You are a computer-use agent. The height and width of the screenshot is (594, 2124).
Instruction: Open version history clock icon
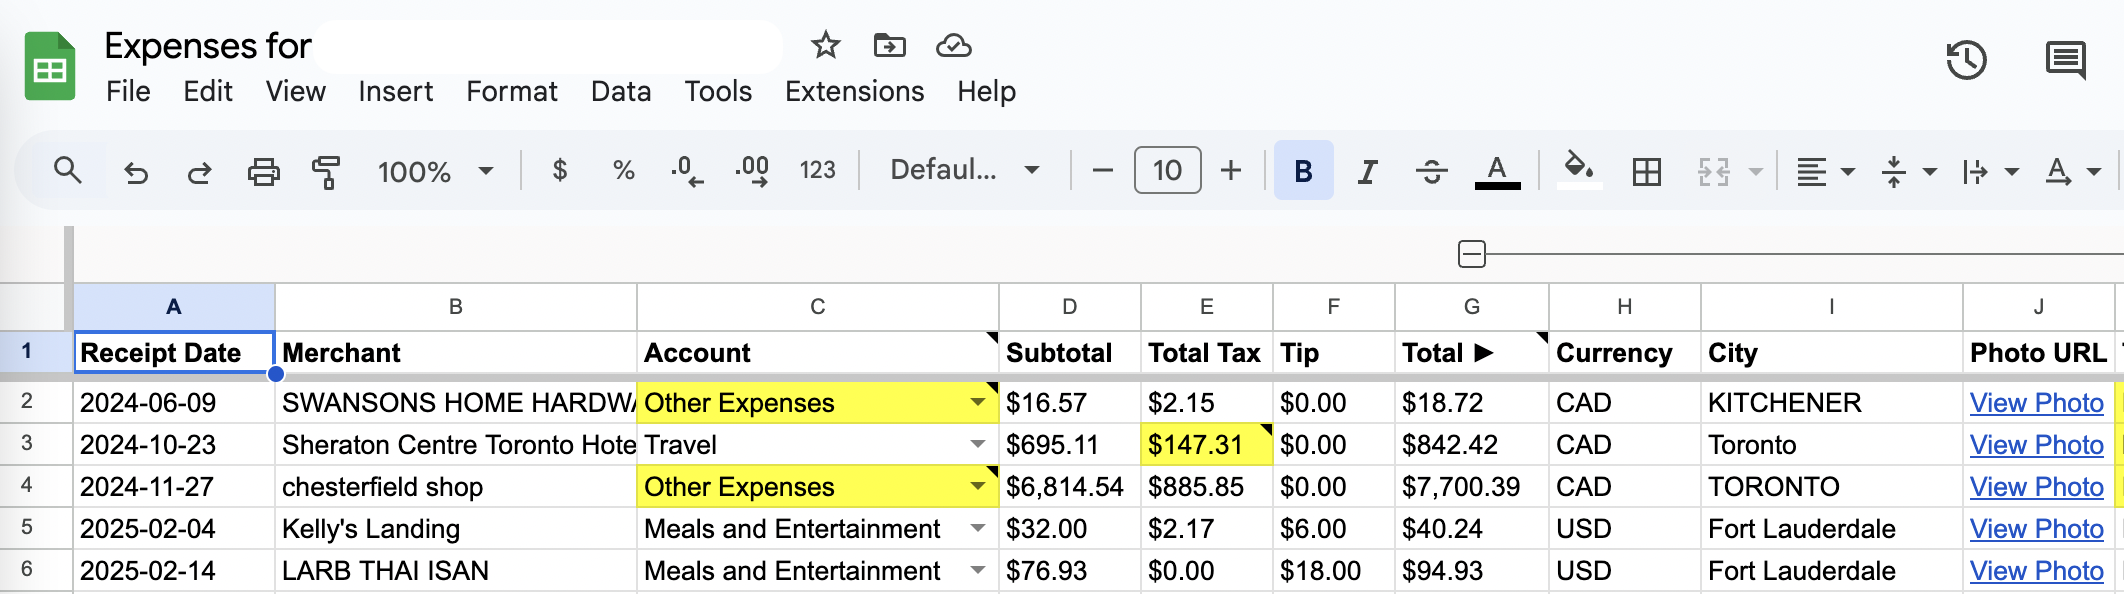tap(1965, 60)
